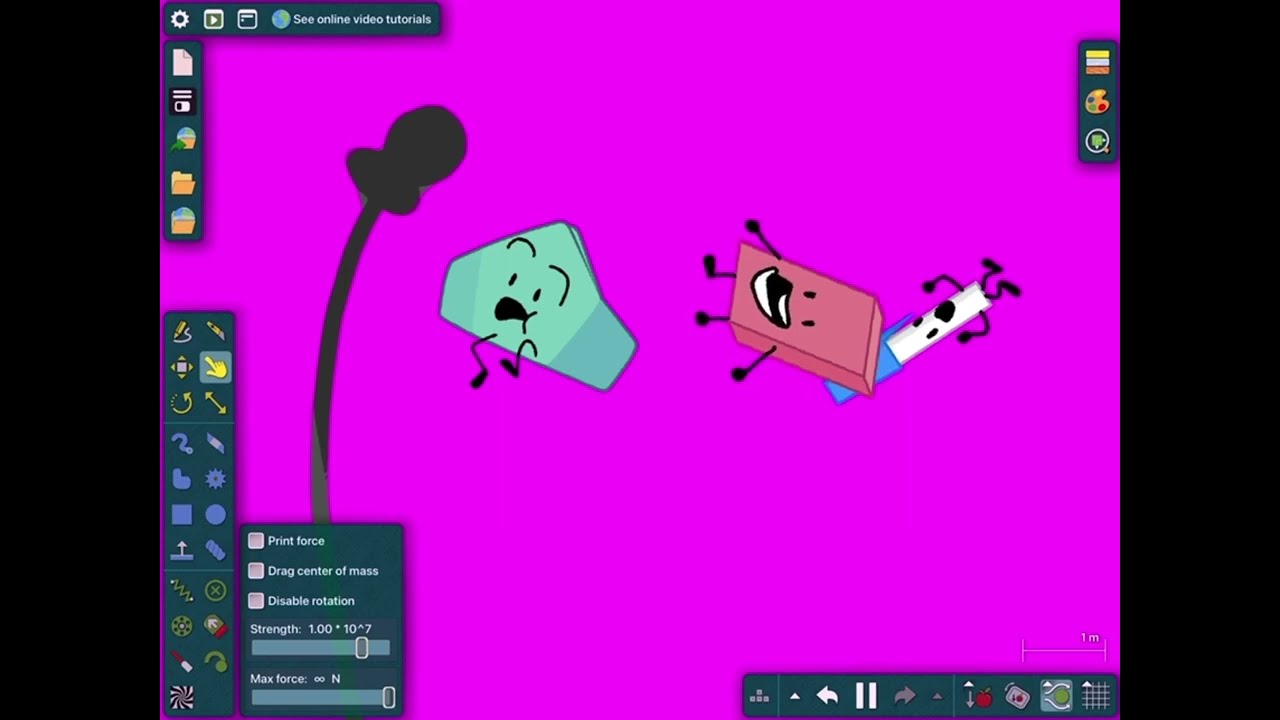The image size is (1280, 720).
Task: Click the window layout icon in top bar
Action: pos(247,19)
